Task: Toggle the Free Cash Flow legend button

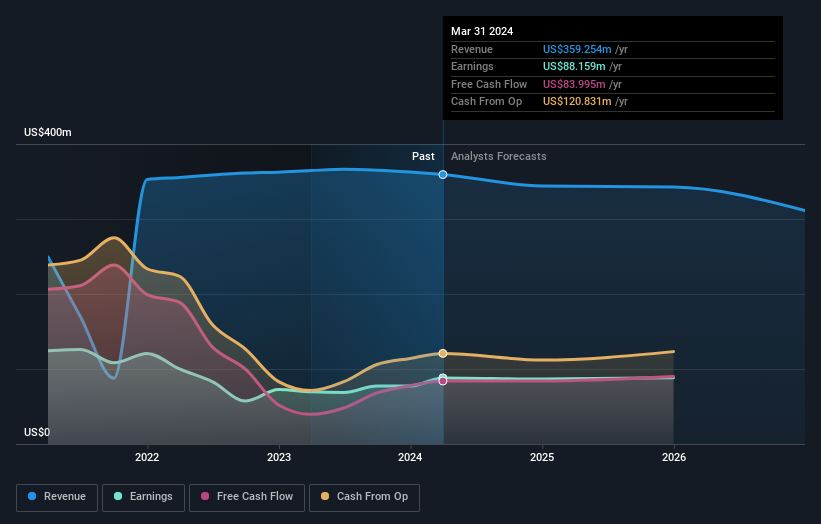Action: pos(247,497)
